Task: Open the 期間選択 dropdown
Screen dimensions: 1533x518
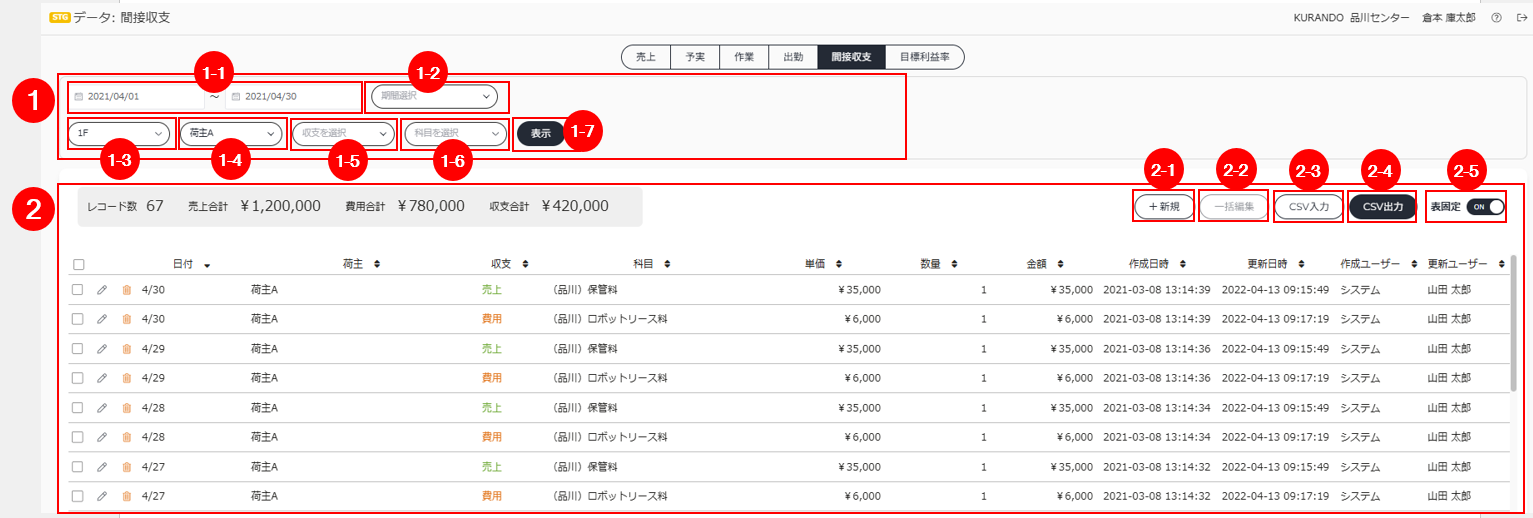Action: [434, 97]
